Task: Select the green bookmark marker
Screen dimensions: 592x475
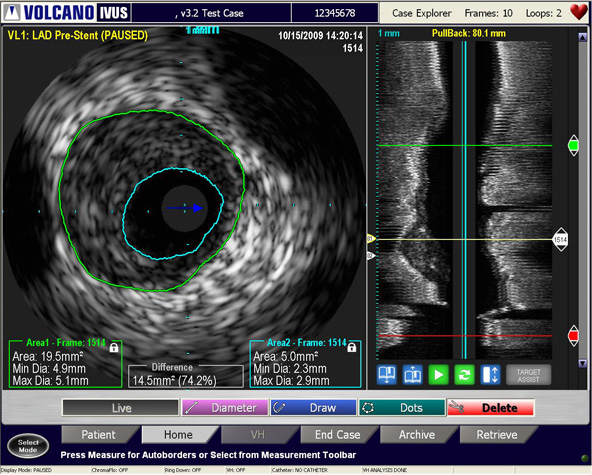Action: (574, 145)
